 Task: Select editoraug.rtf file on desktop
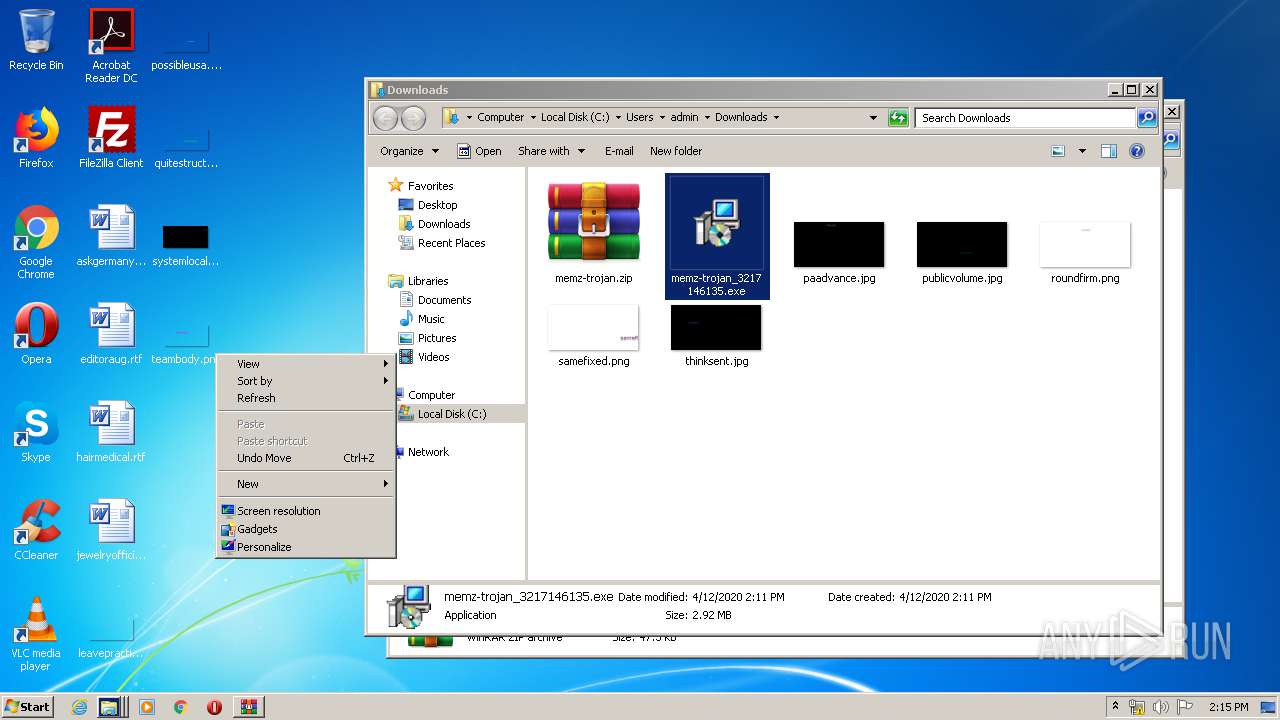[x=111, y=334]
